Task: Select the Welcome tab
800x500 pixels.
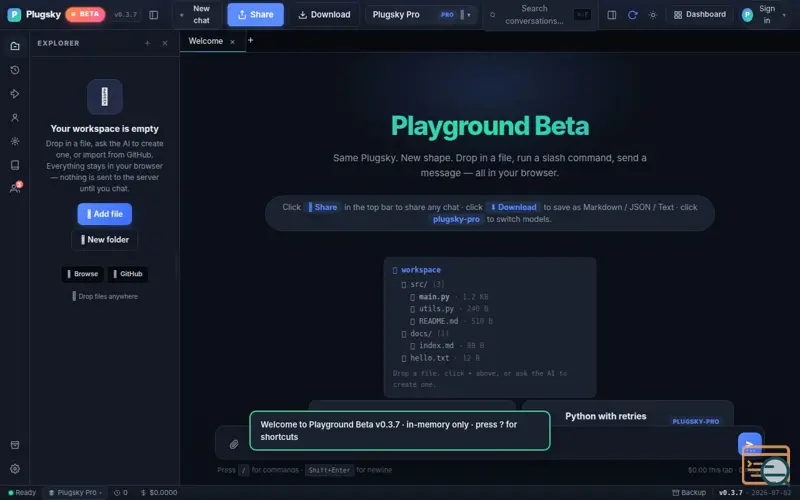Action: coord(206,41)
